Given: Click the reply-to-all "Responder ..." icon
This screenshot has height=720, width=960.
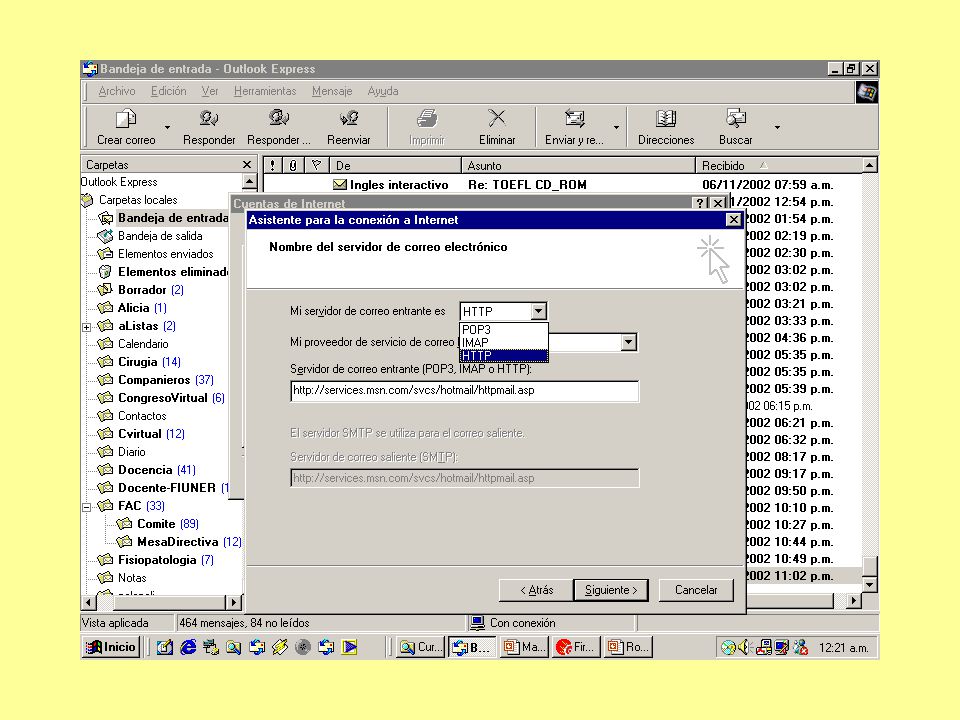Looking at the screenshot, I should tap(279, 118).
